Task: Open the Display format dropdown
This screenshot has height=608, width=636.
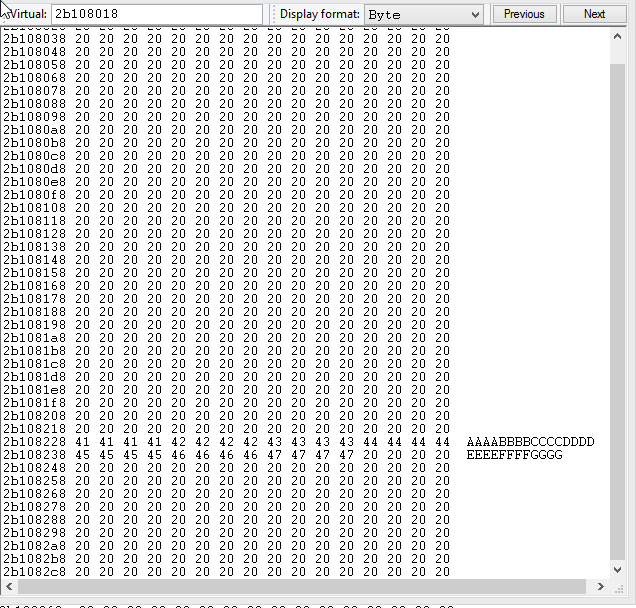Action: 422,14
